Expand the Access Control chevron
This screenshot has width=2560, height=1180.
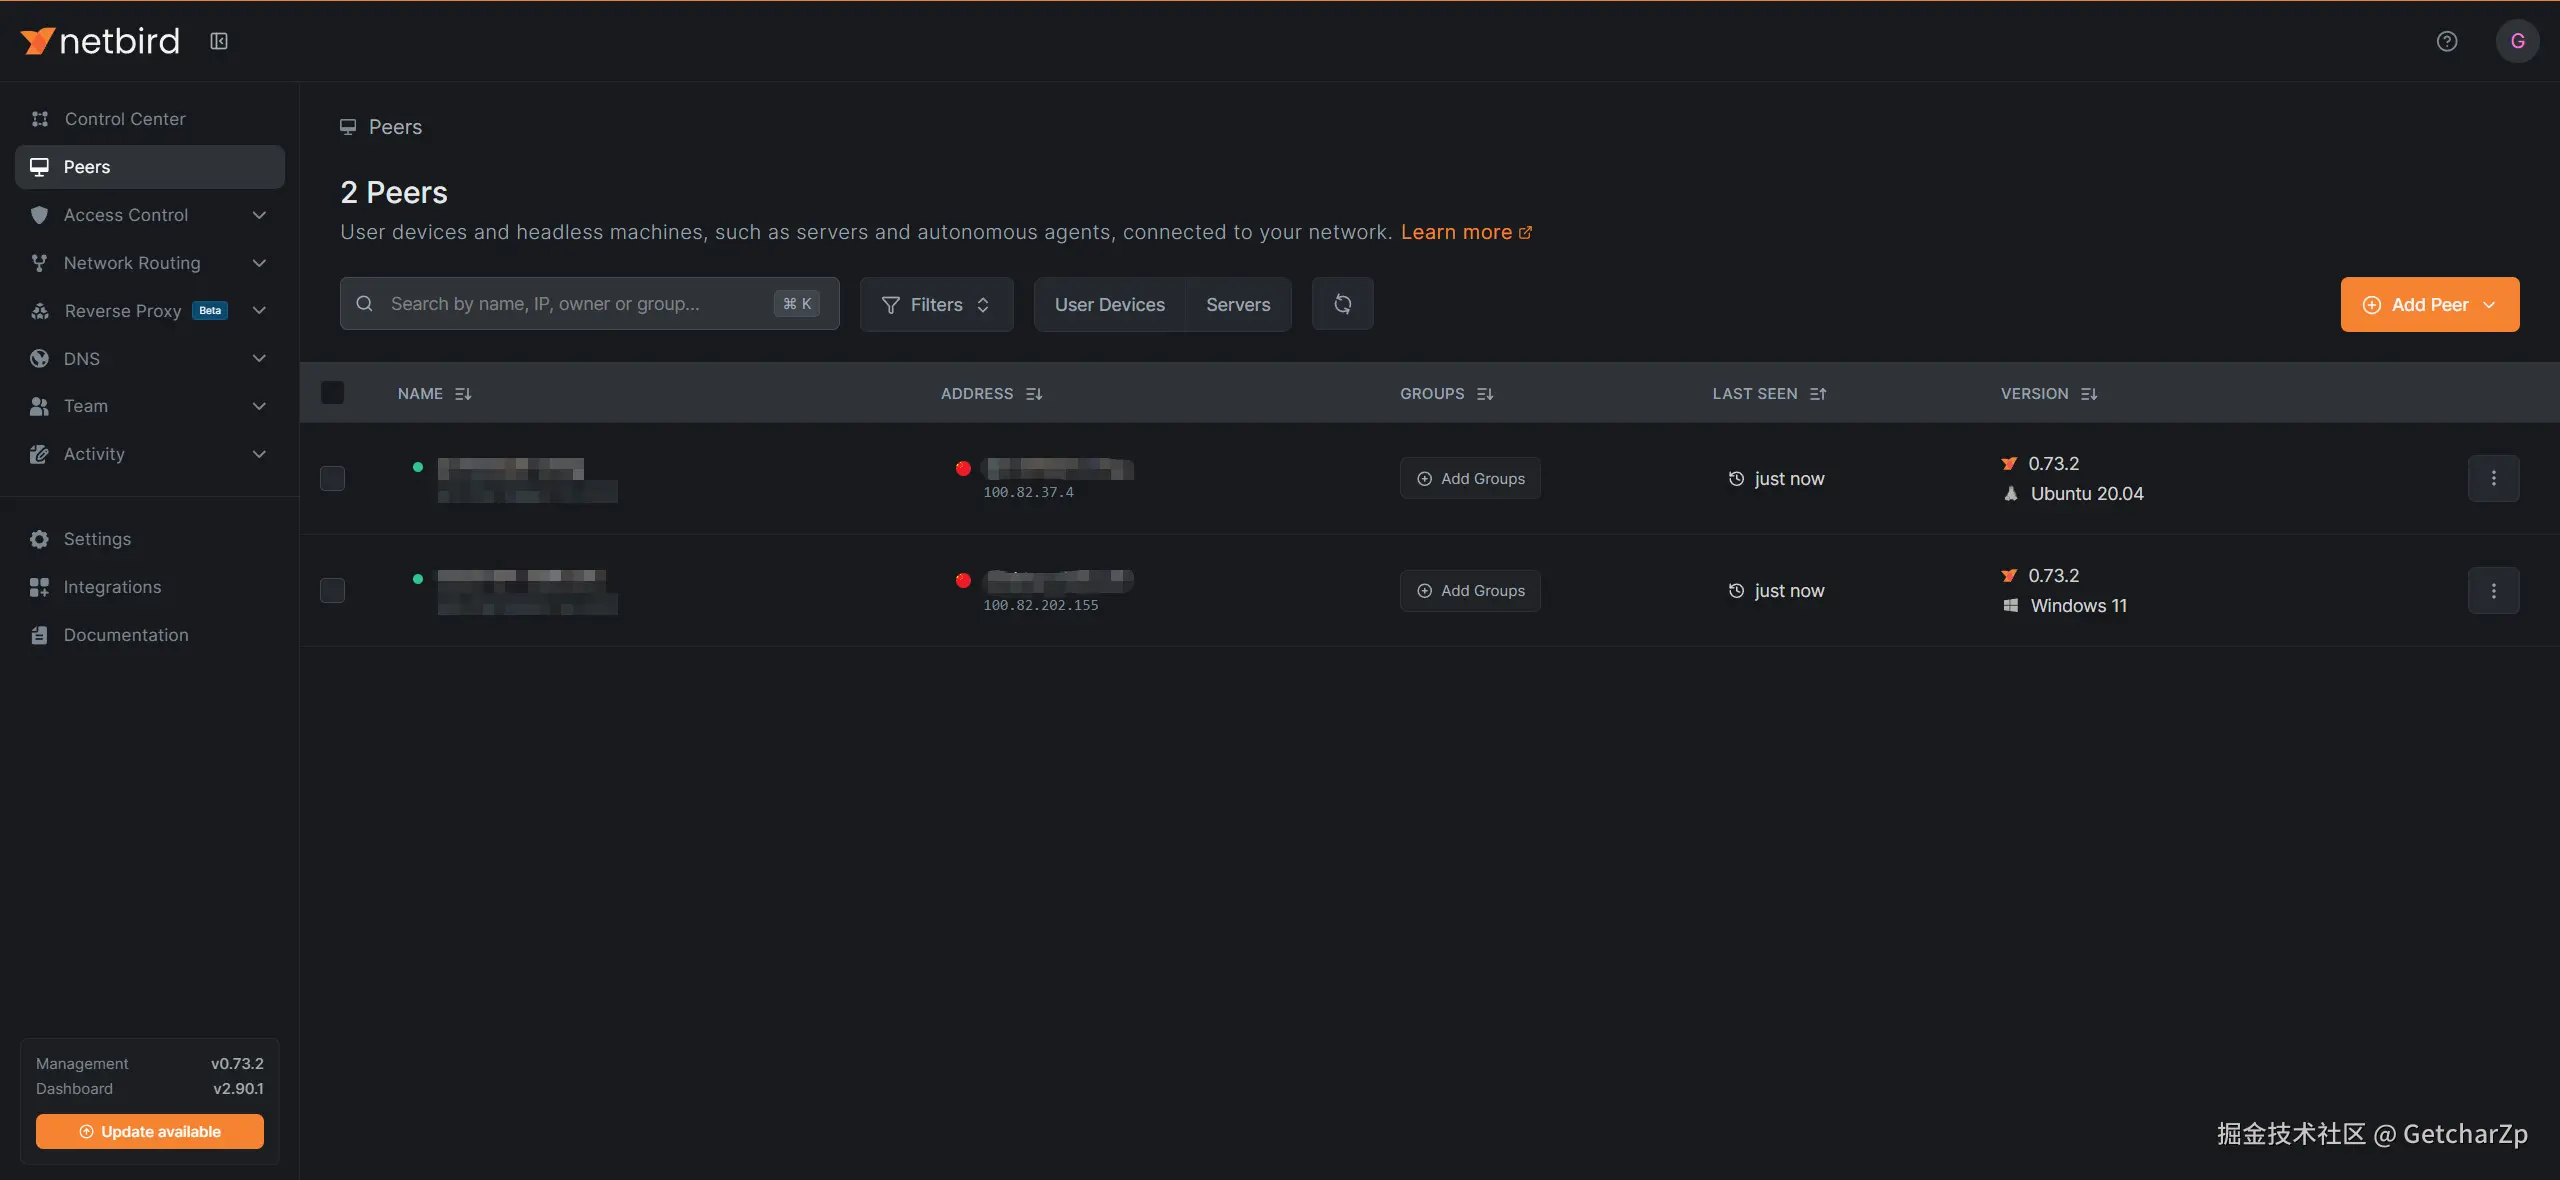(x=259, y=215)
